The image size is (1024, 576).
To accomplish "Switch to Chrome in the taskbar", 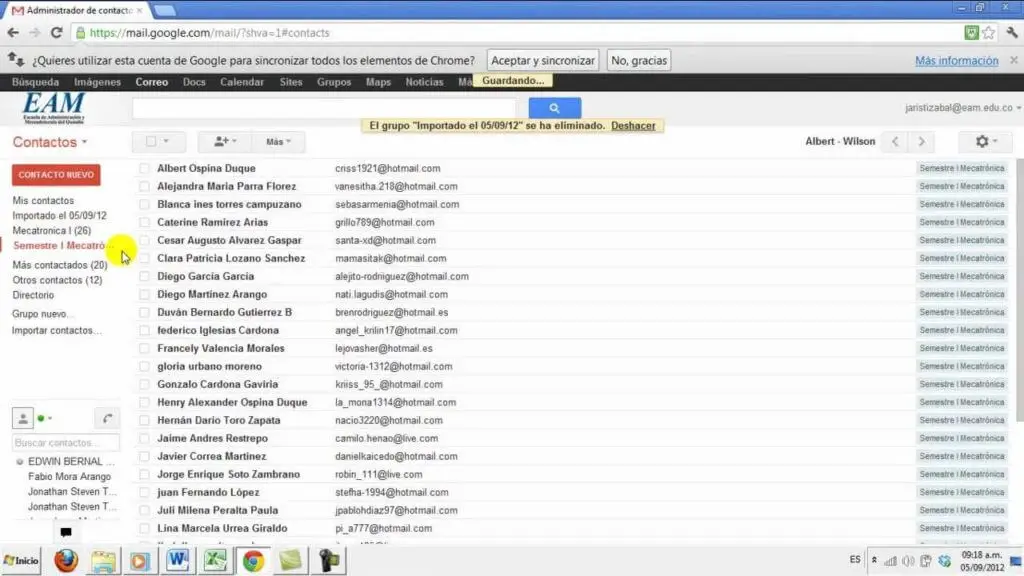I will [253, 560].
